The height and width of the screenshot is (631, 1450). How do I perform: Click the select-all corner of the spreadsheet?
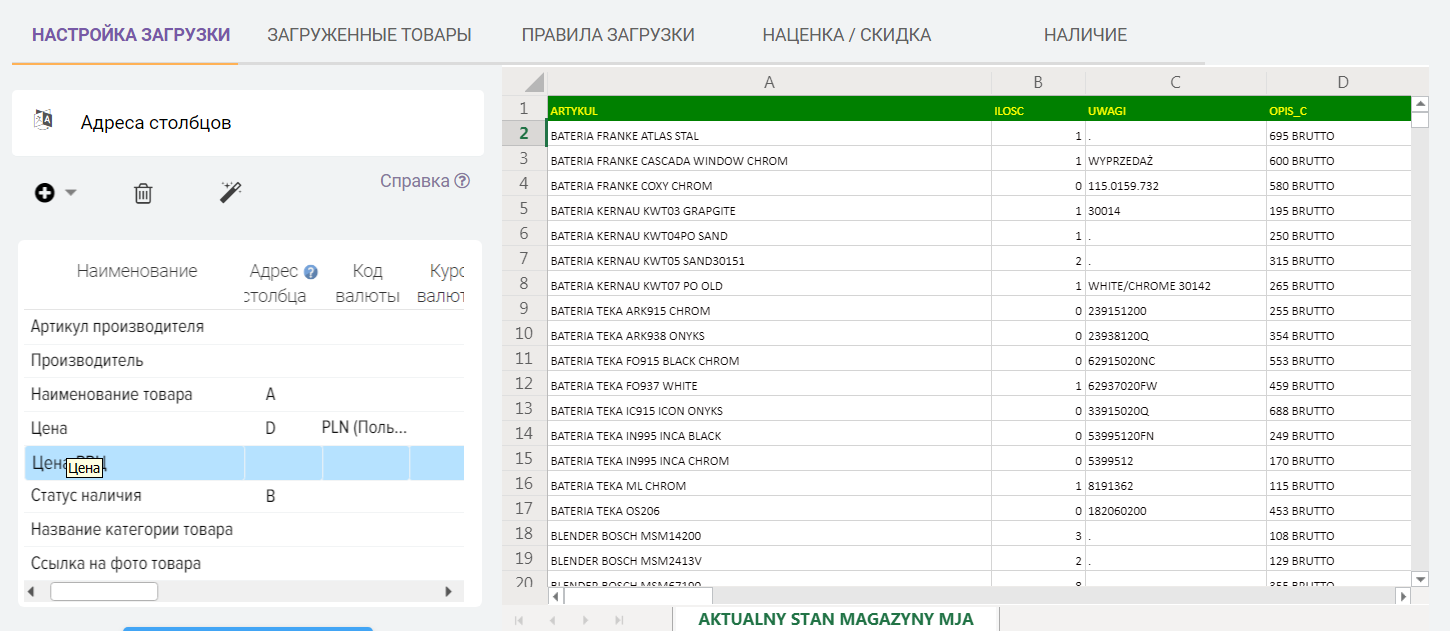524,82
